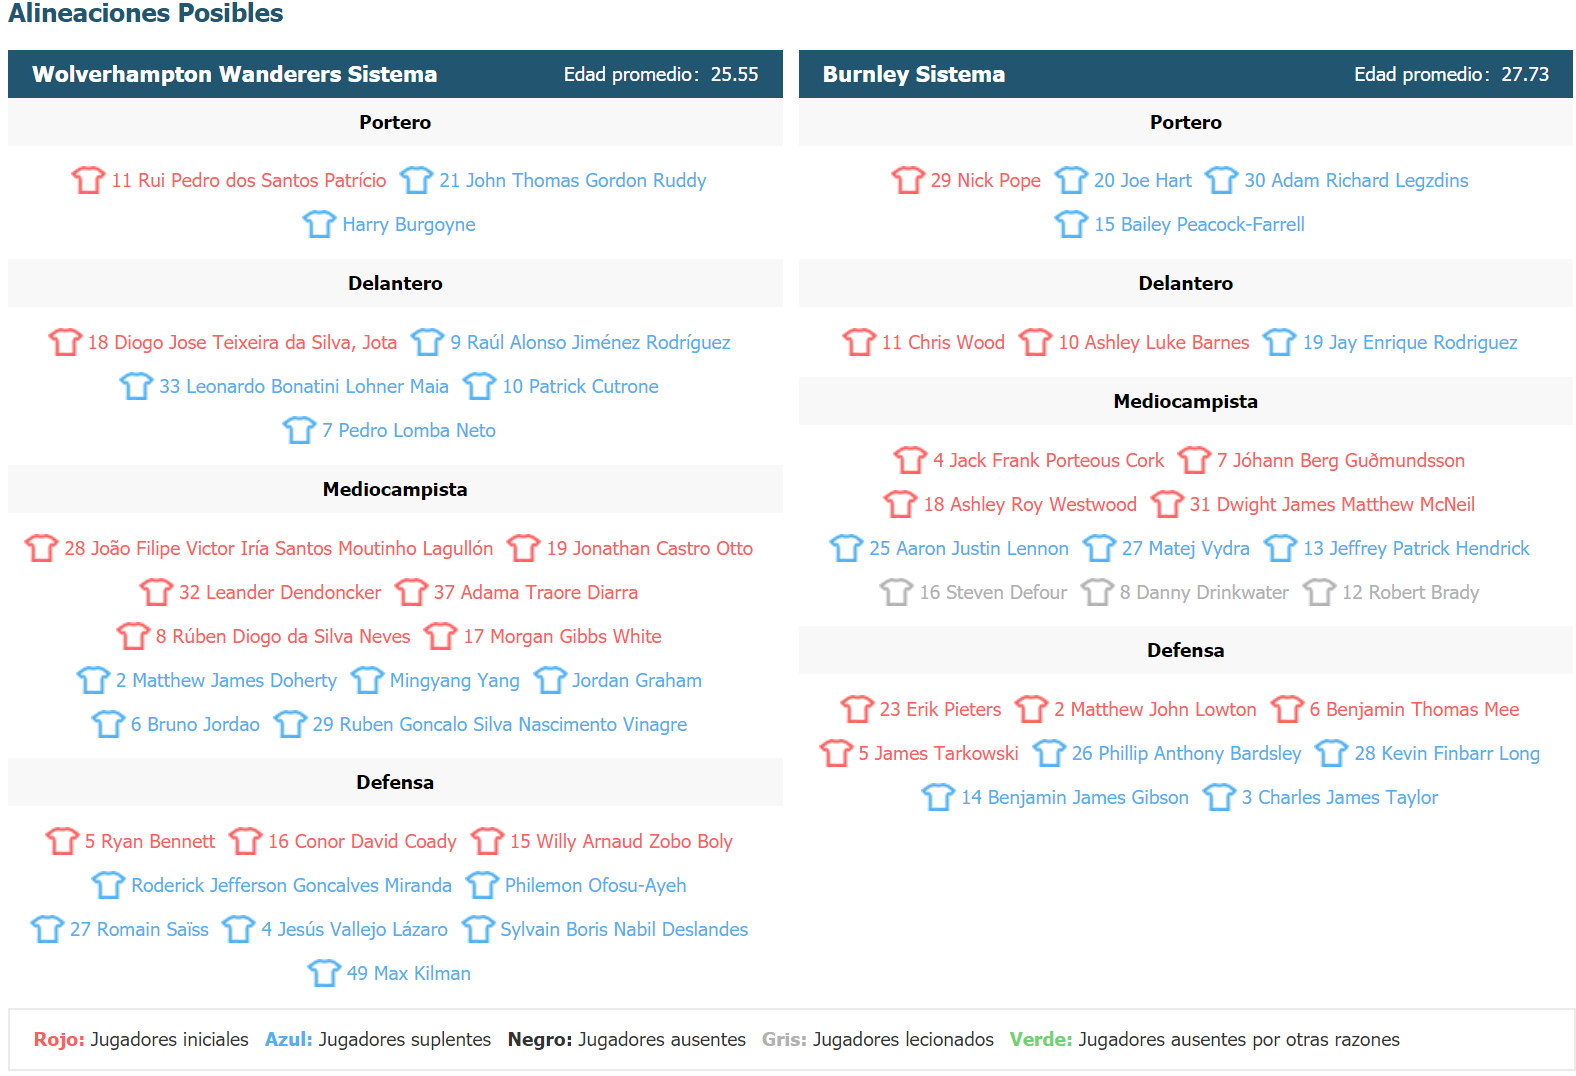Click Burnley's Edad promedio value 27.73
This screenshot has height=1076, width=1576.
1525,74
